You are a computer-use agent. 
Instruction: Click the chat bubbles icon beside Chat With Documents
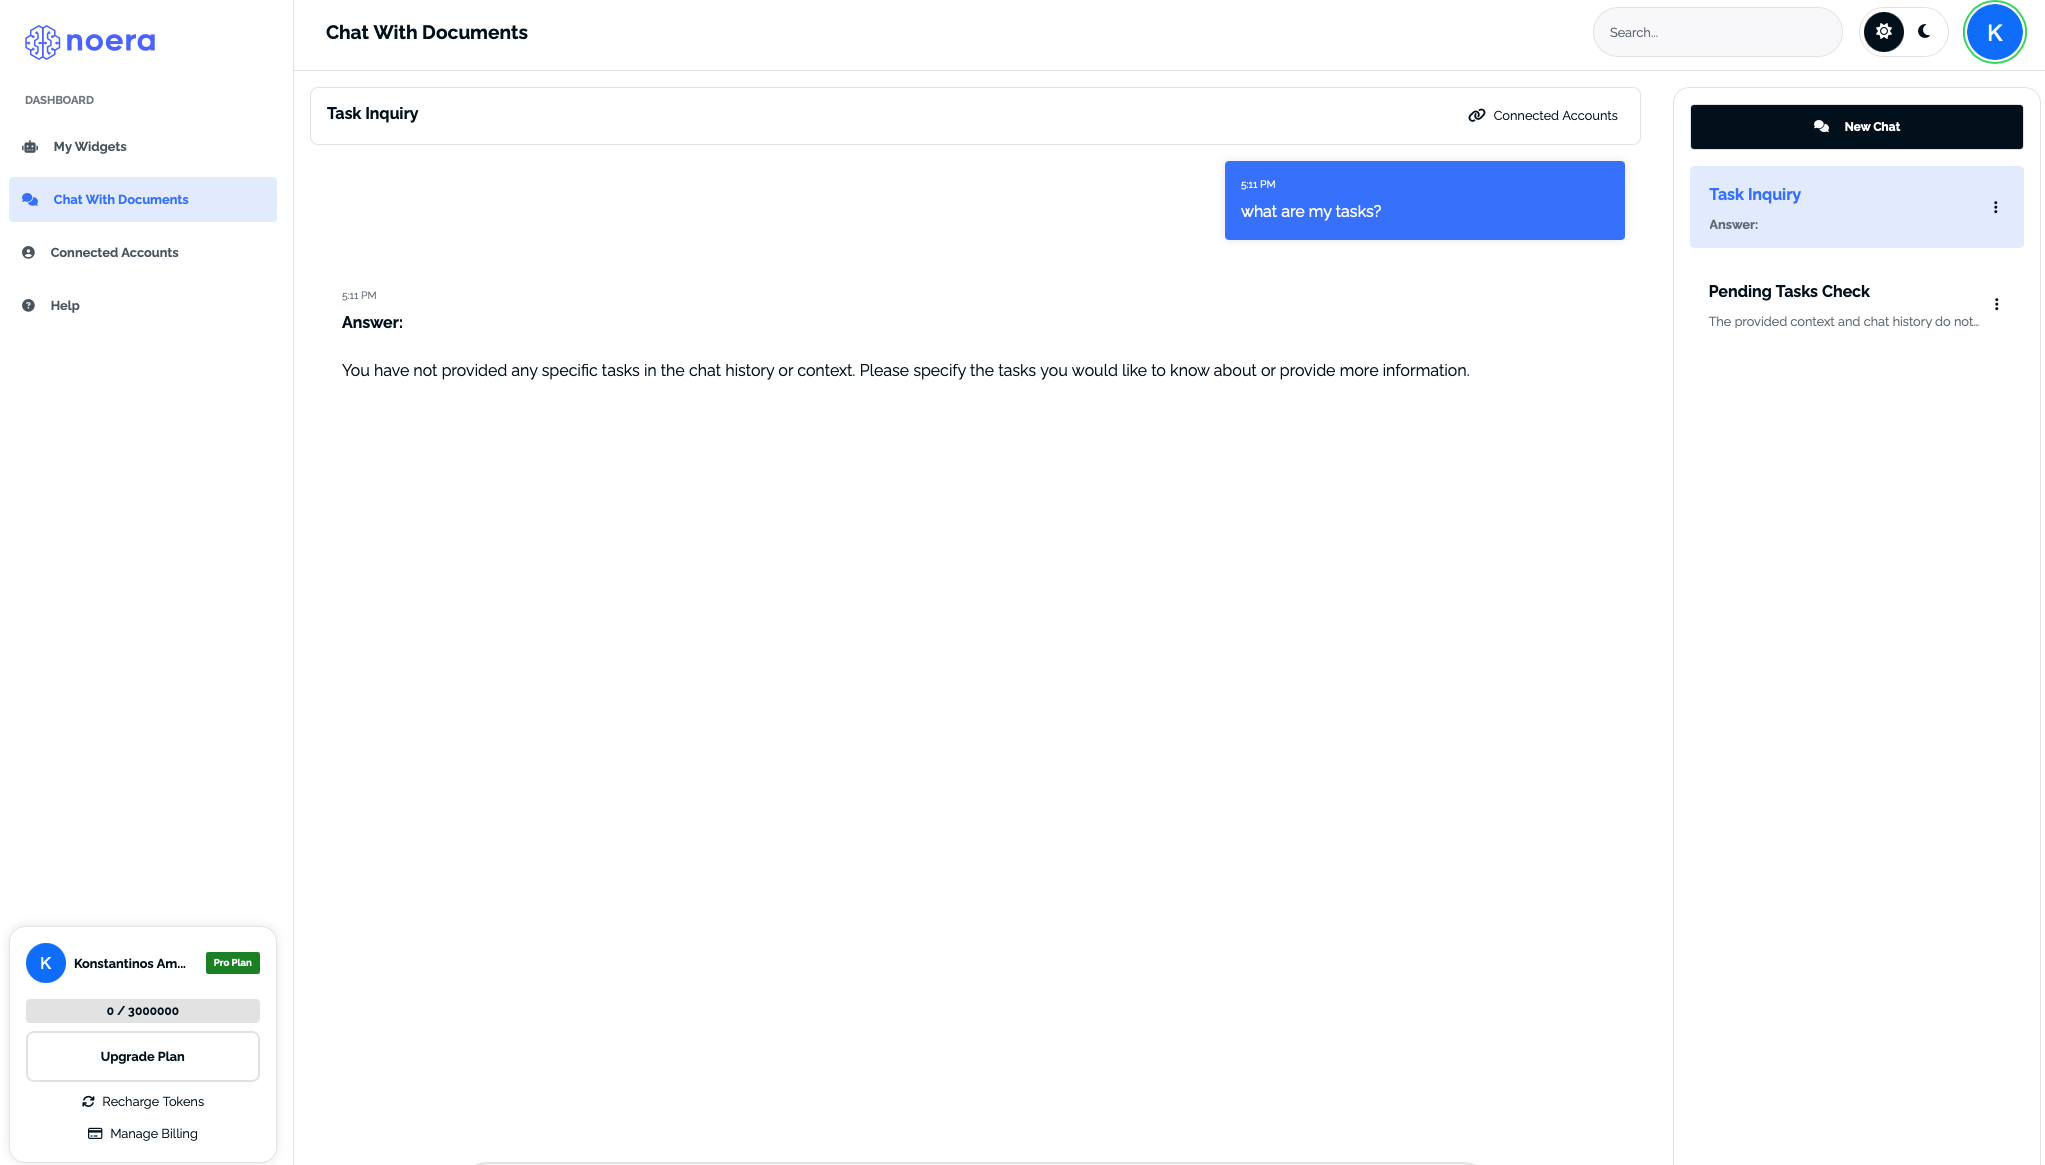pos(30,199)
